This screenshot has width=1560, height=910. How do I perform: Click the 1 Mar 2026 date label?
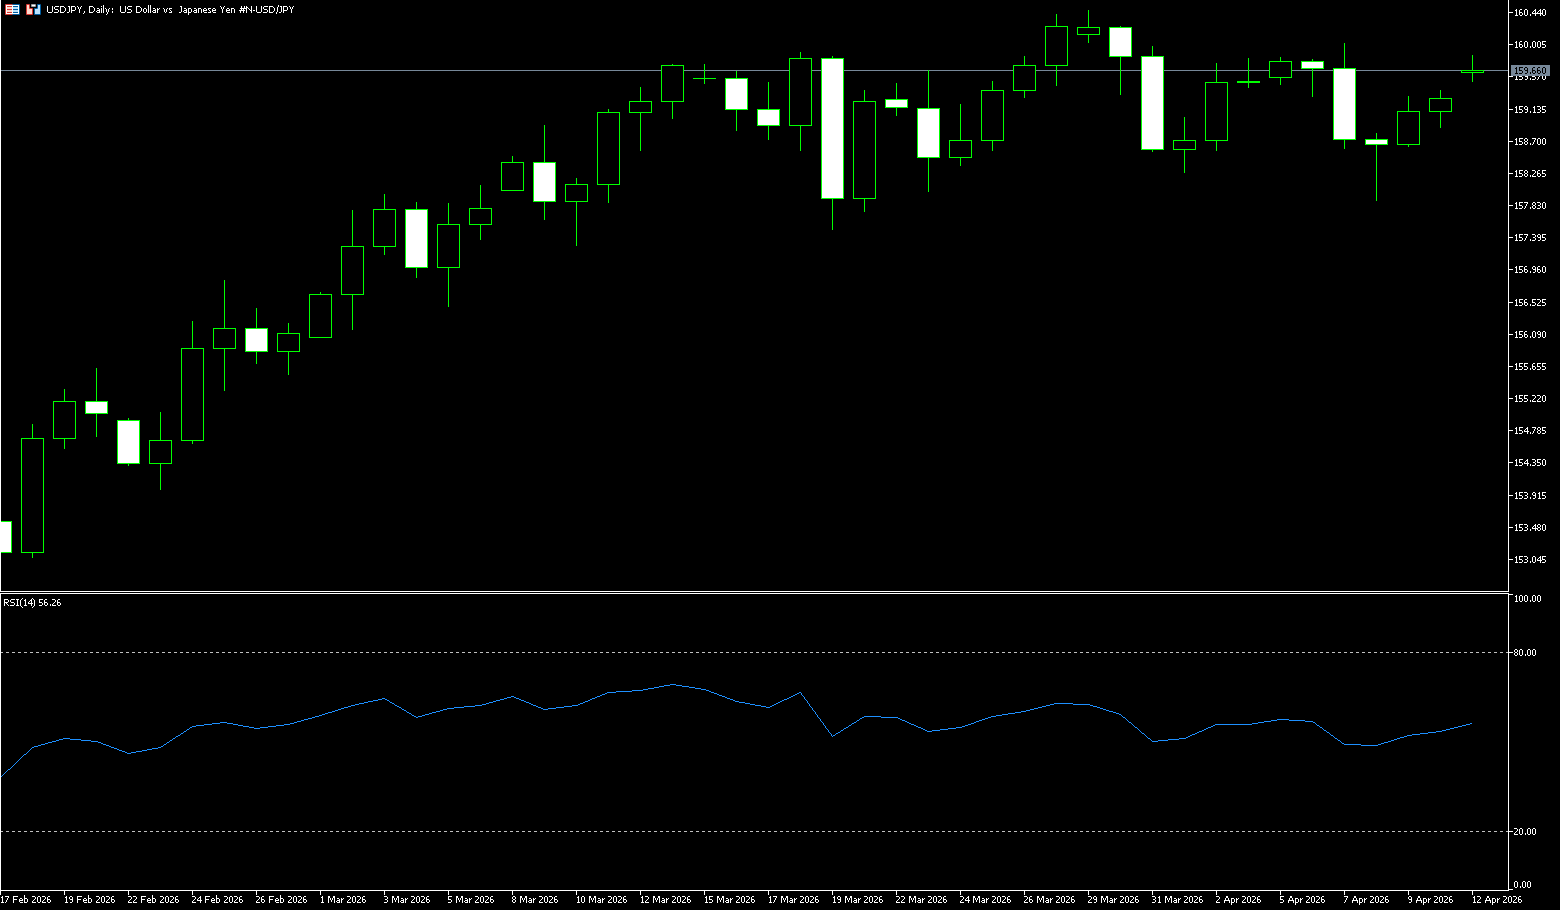(343, 900)
